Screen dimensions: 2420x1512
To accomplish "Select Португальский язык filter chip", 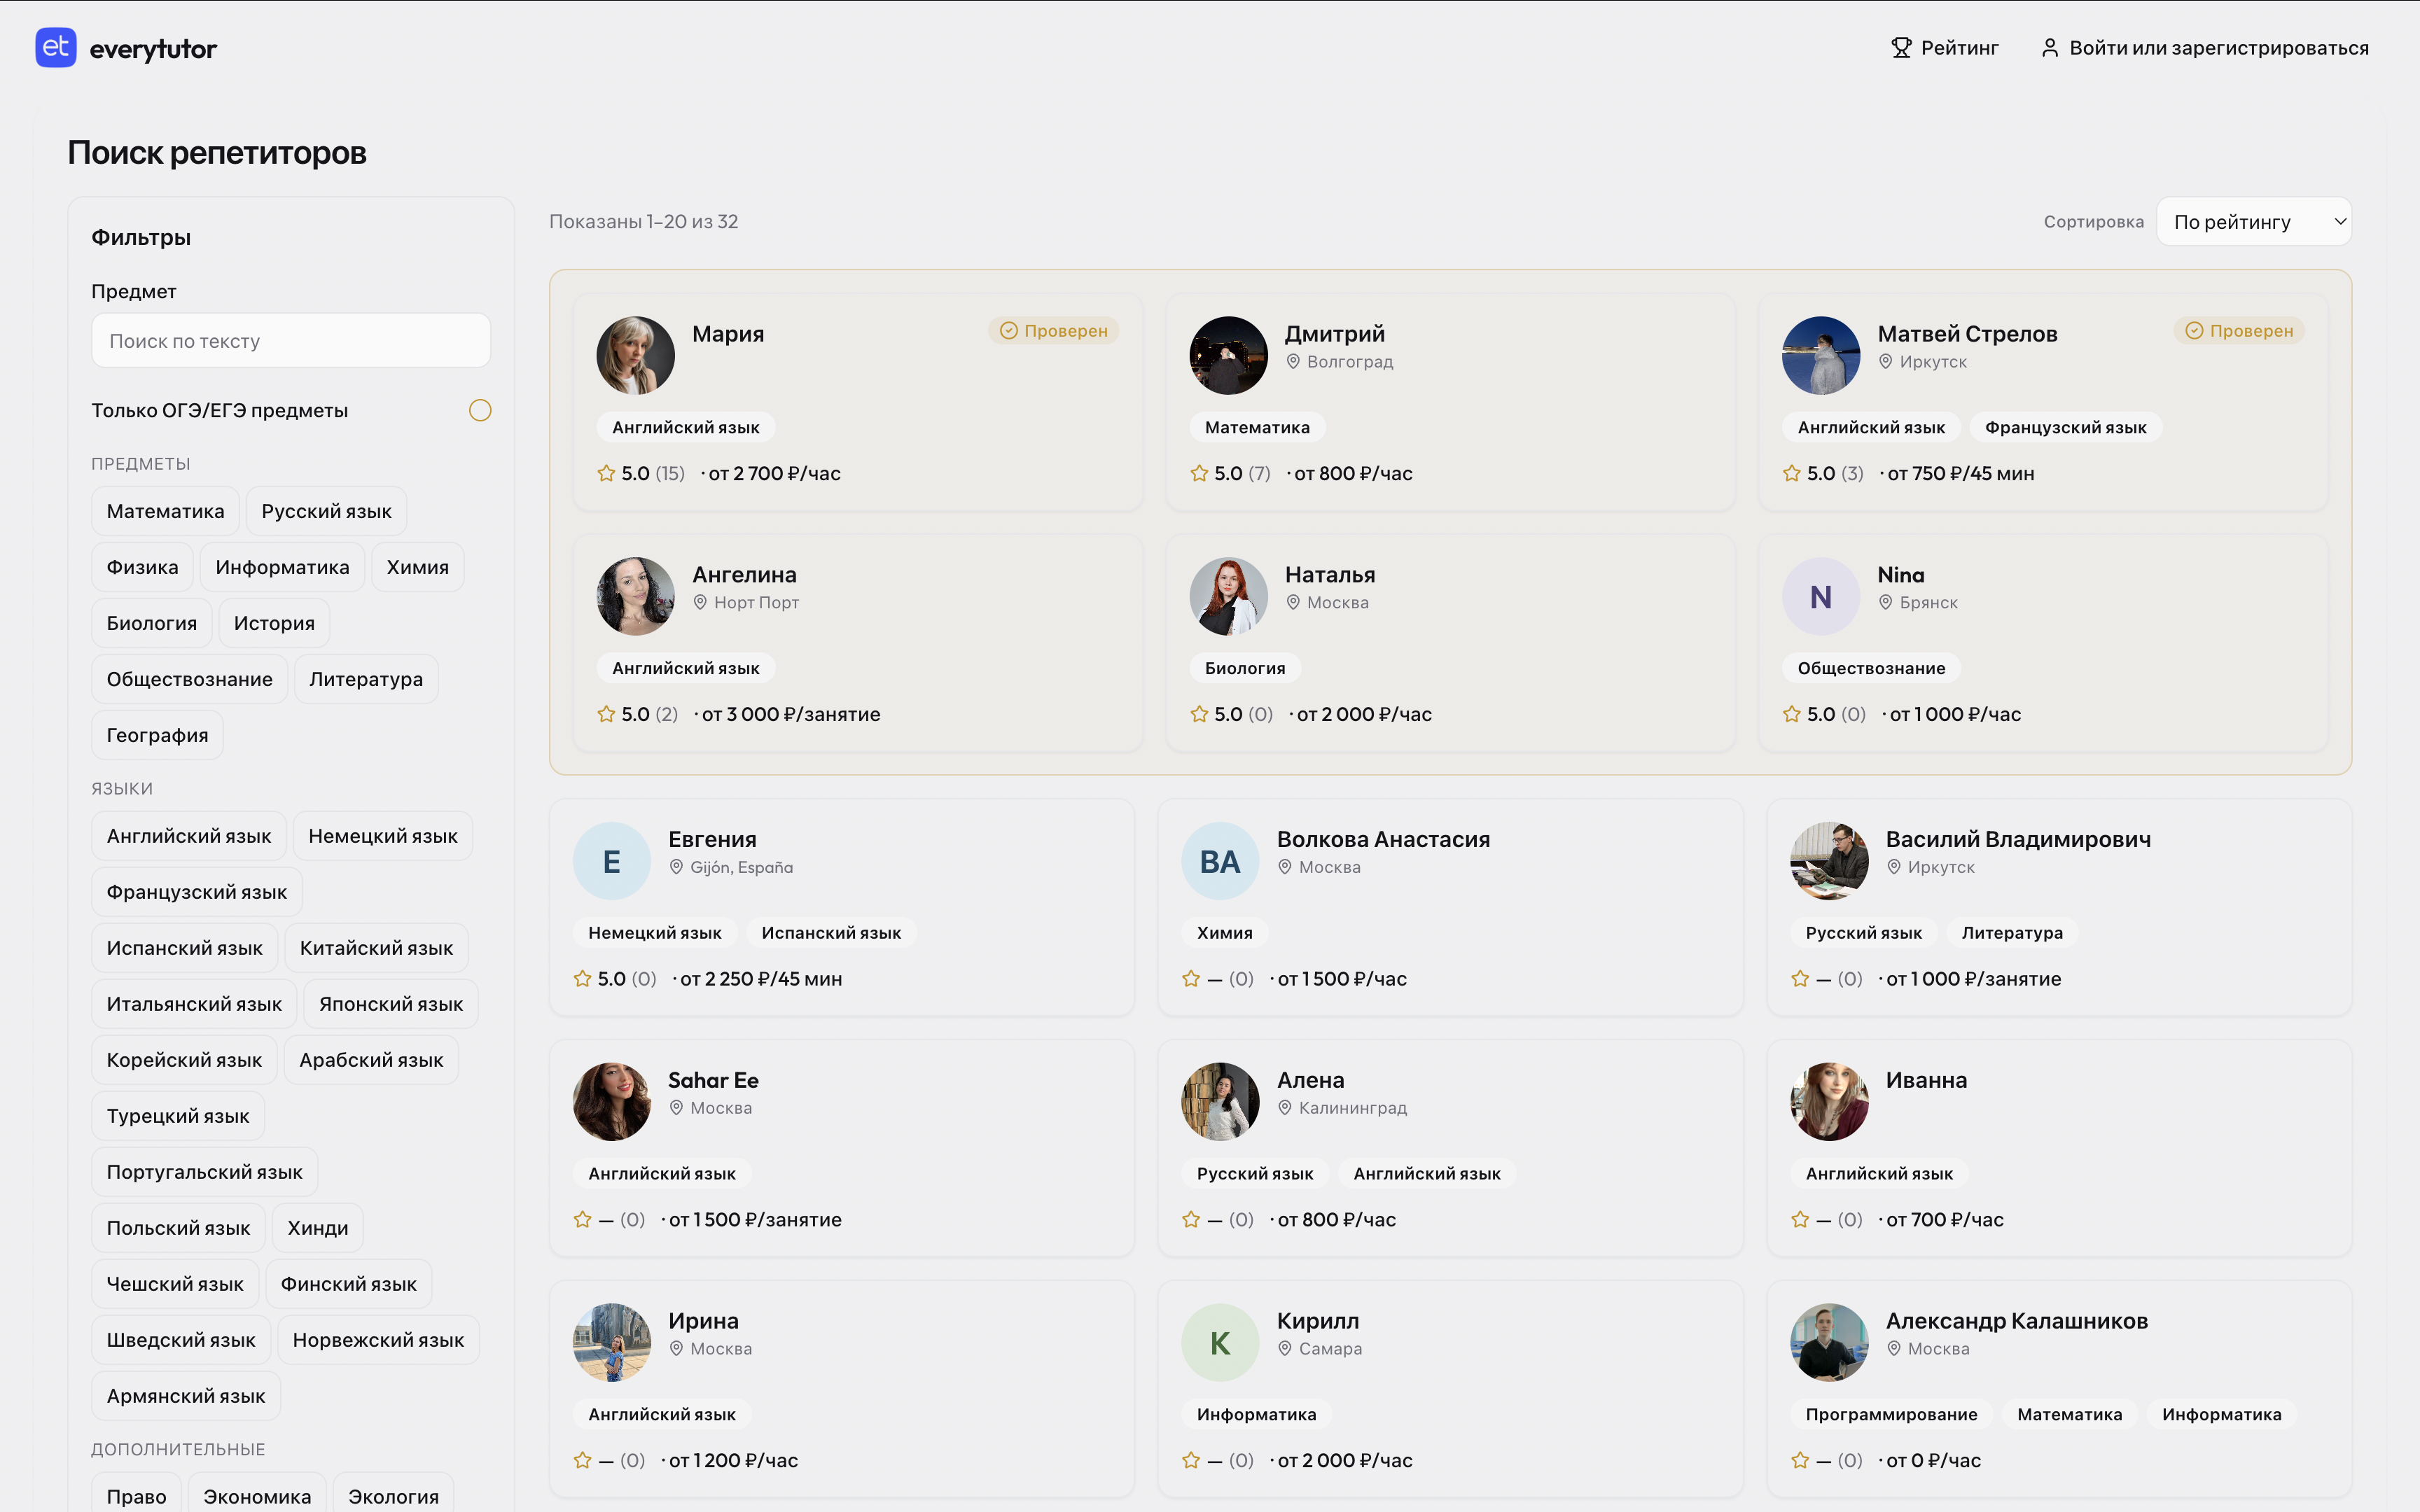I will (204, 1172).
